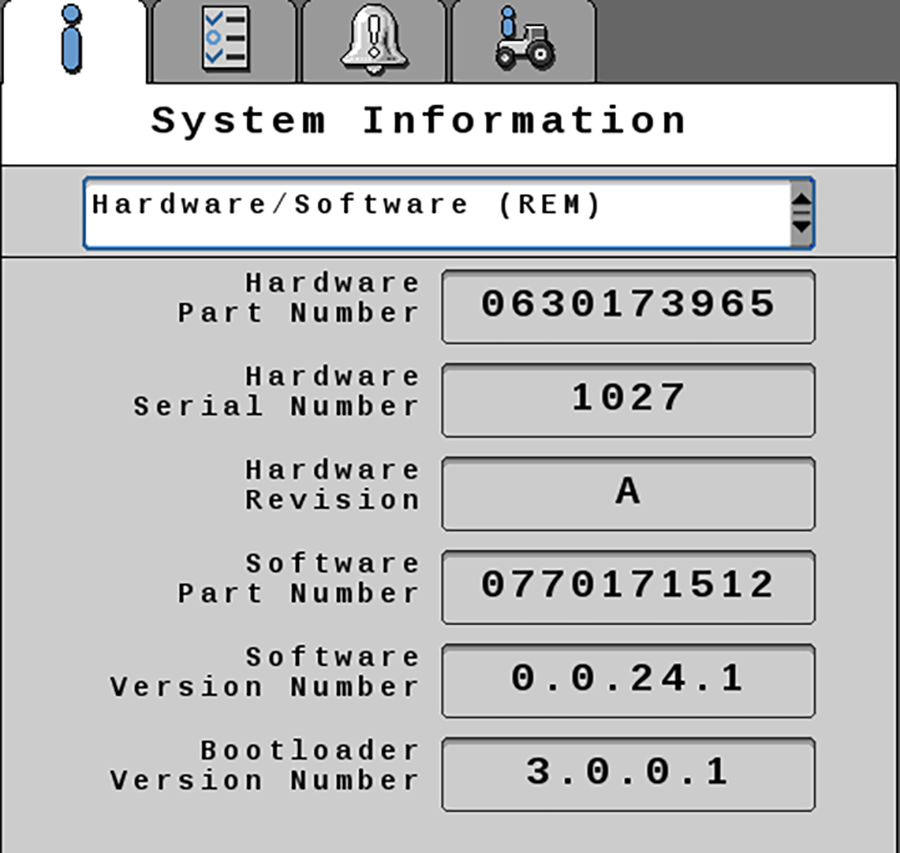Click the System Information title bar
900x853 pixels.
(x=420, y=120)
